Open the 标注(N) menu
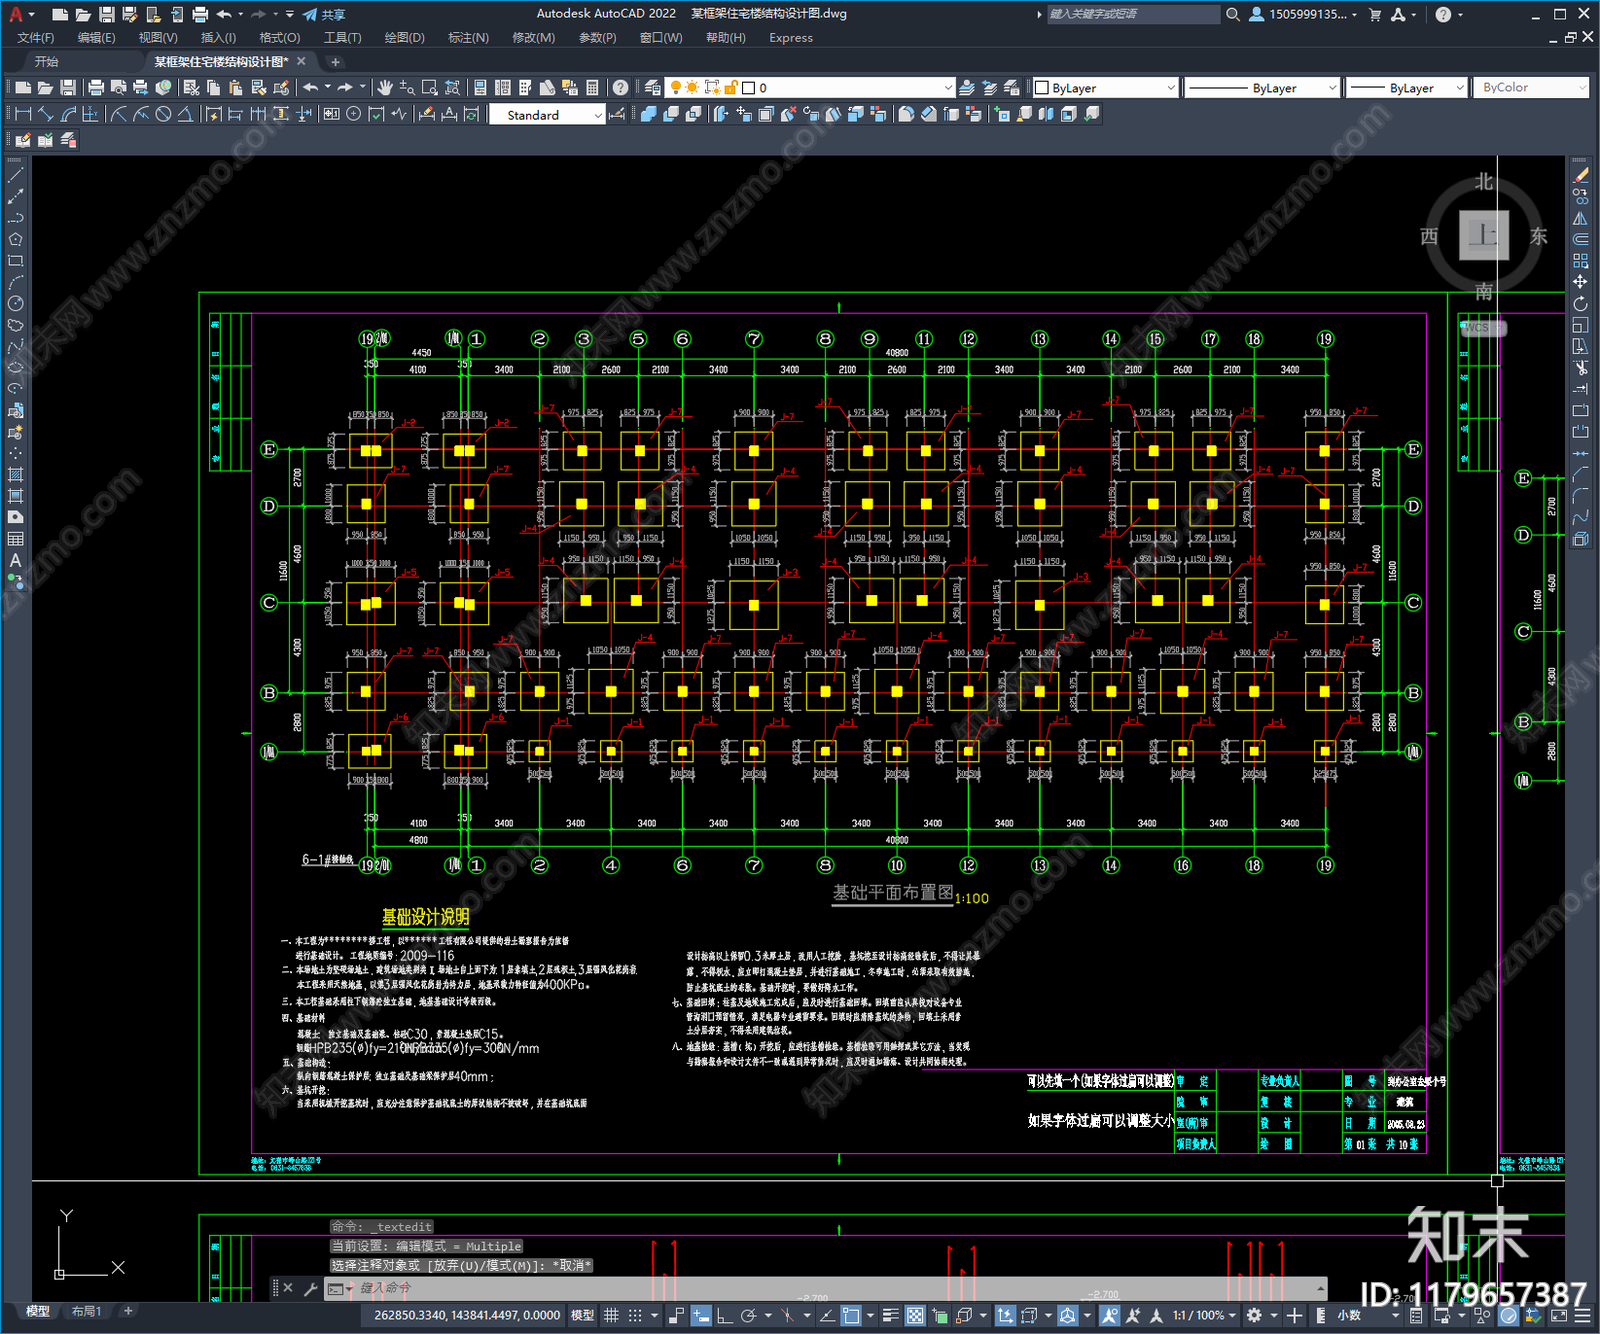The width and height of the screenshot is (1600, 1334). coord(468,38)
